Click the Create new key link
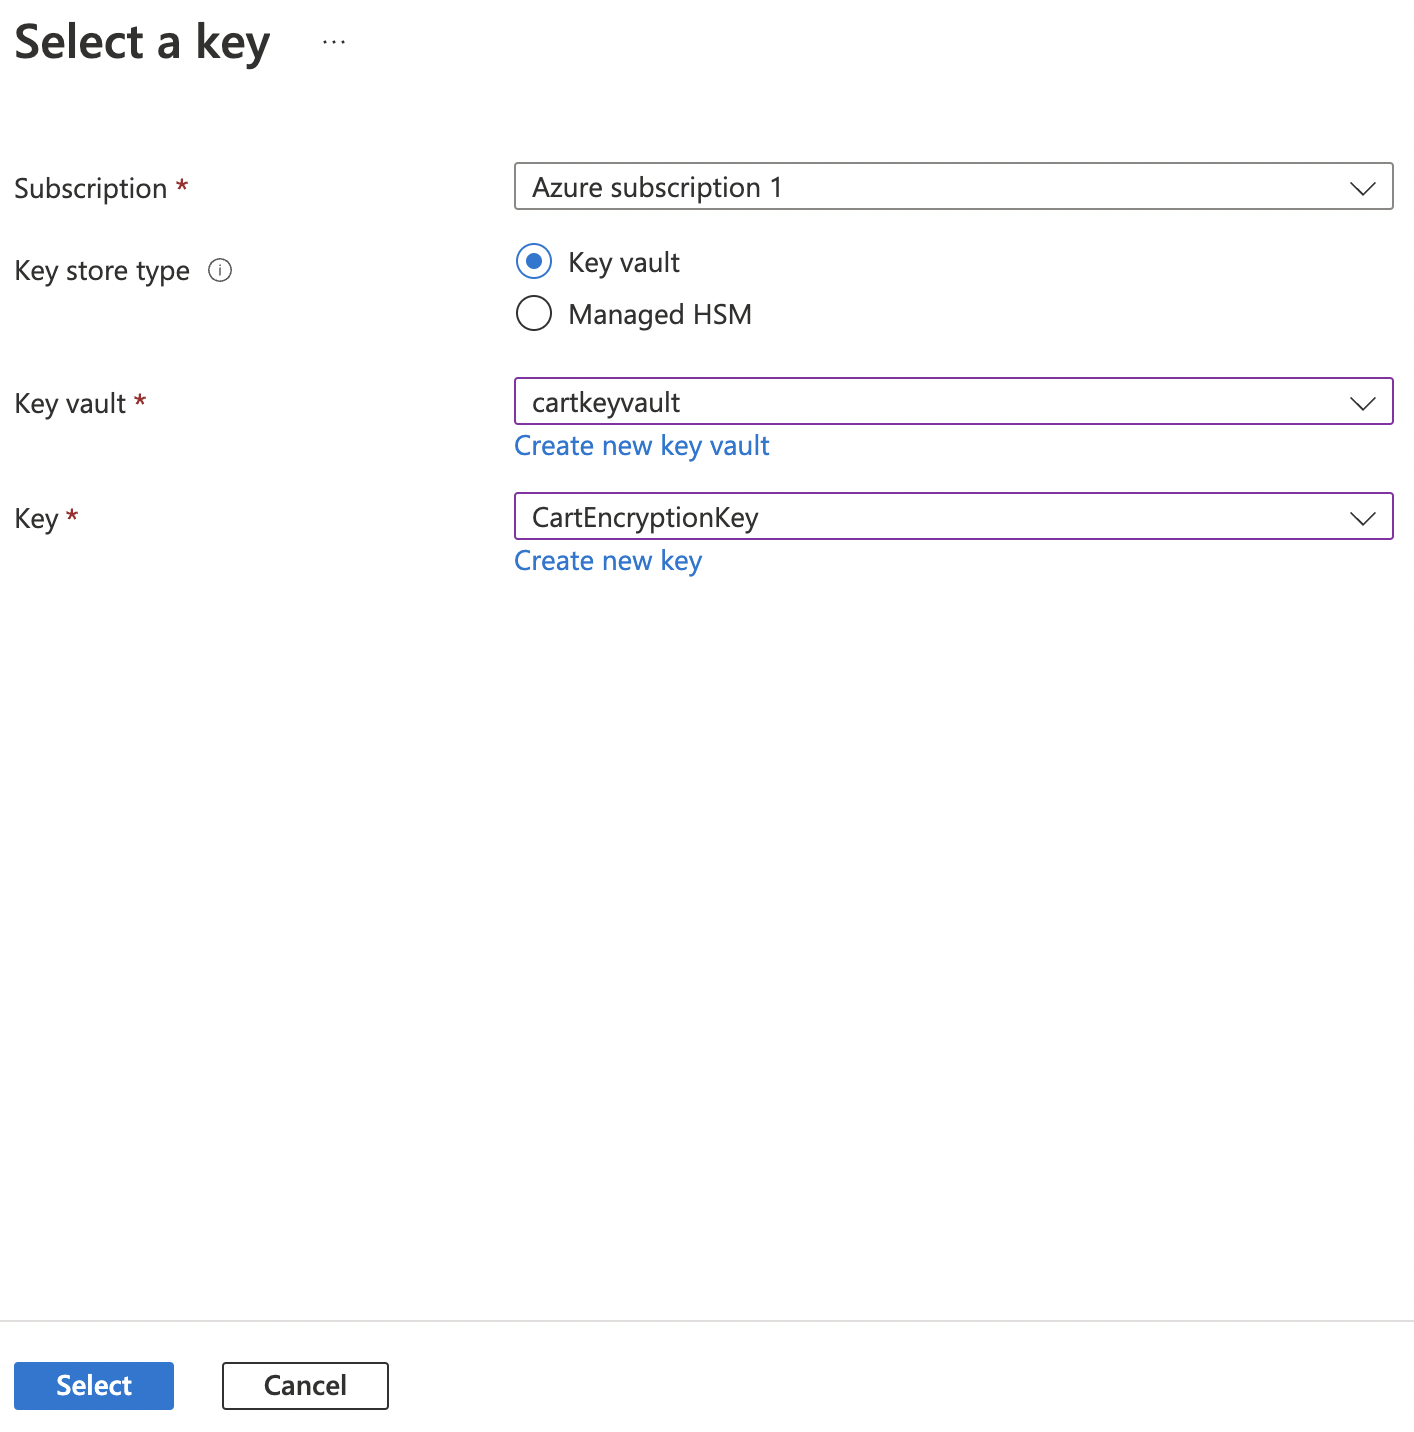Image resolution: width=1414 pixels, height=1432 pixels. (x=608, y=560)
